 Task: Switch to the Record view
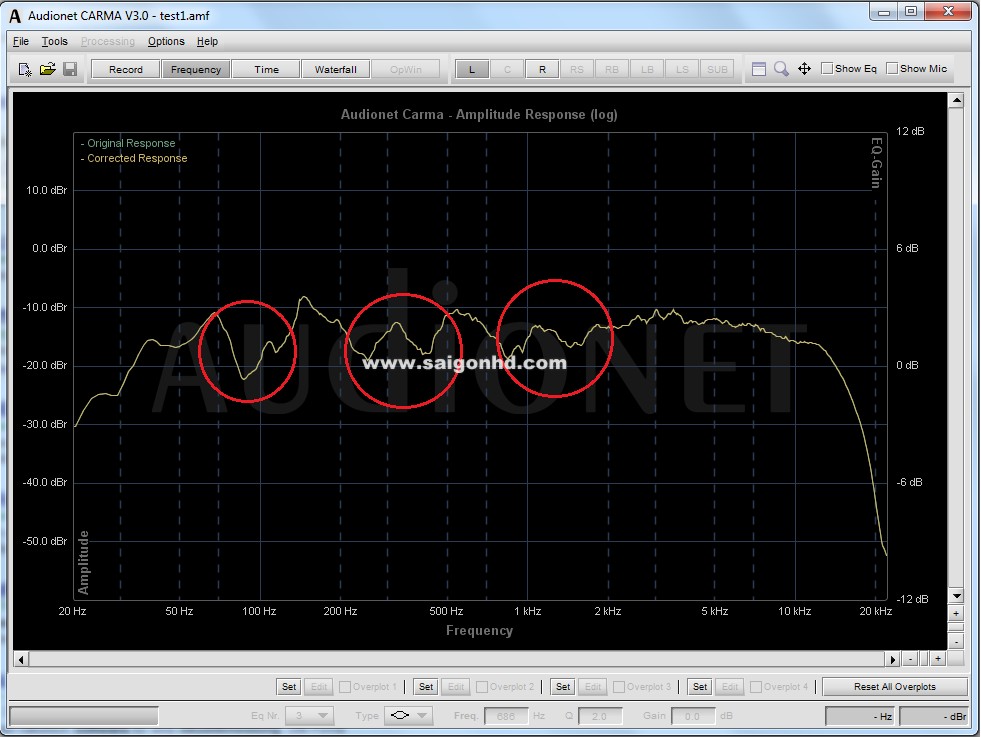(x=126, y=69)
